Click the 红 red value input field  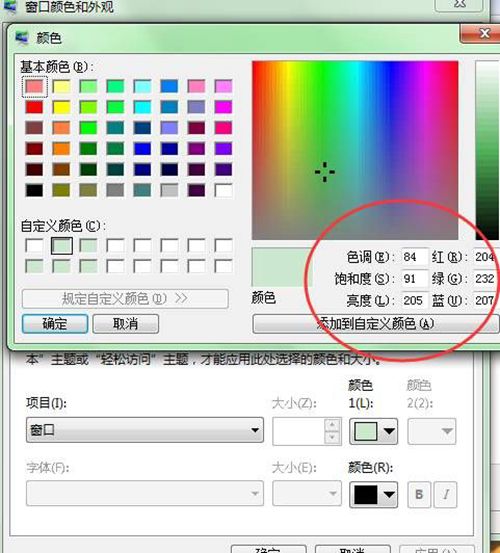(x=486, y=257)
